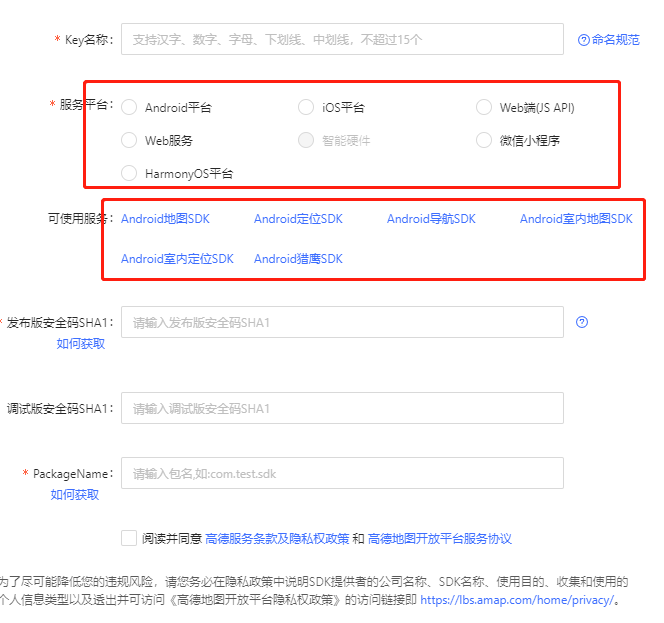Click the PackageName label text
The image size is (664, 623).
pos(73,473)
